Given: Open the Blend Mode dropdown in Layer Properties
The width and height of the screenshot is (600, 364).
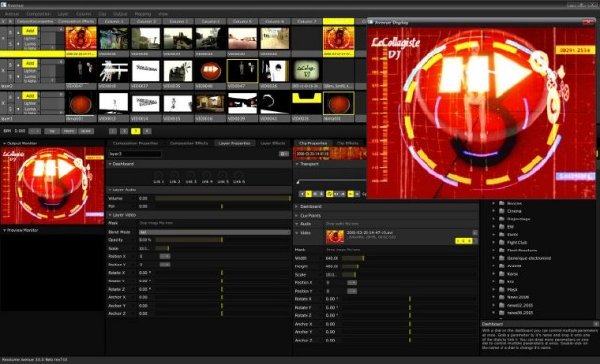Looking at the screenshot, I should pos(214,232).
